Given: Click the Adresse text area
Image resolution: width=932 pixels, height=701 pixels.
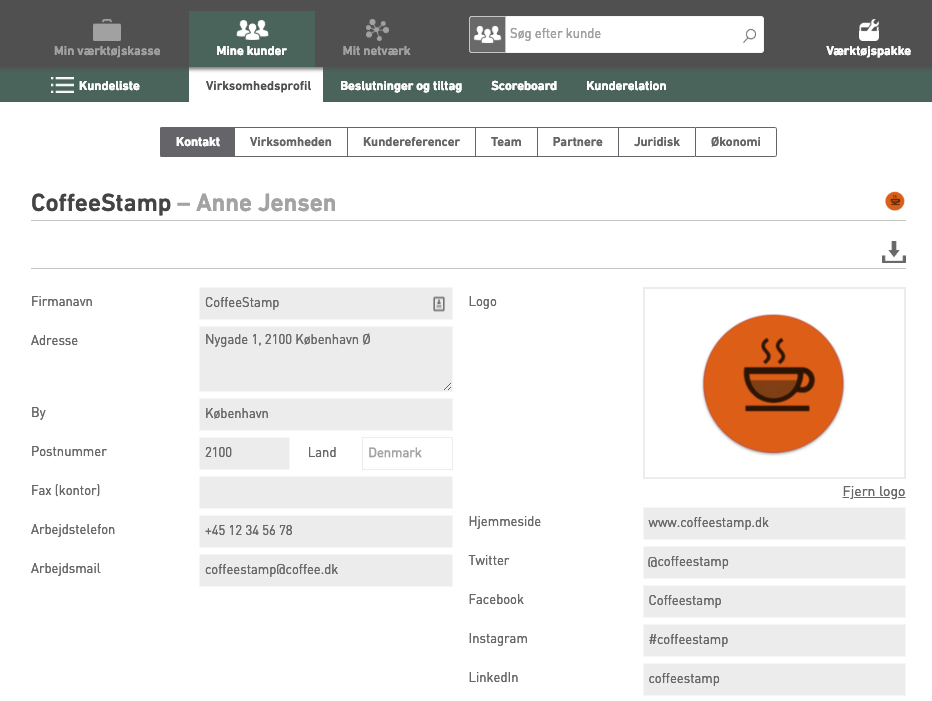Looking at the screenshot, I should (326, 359).
